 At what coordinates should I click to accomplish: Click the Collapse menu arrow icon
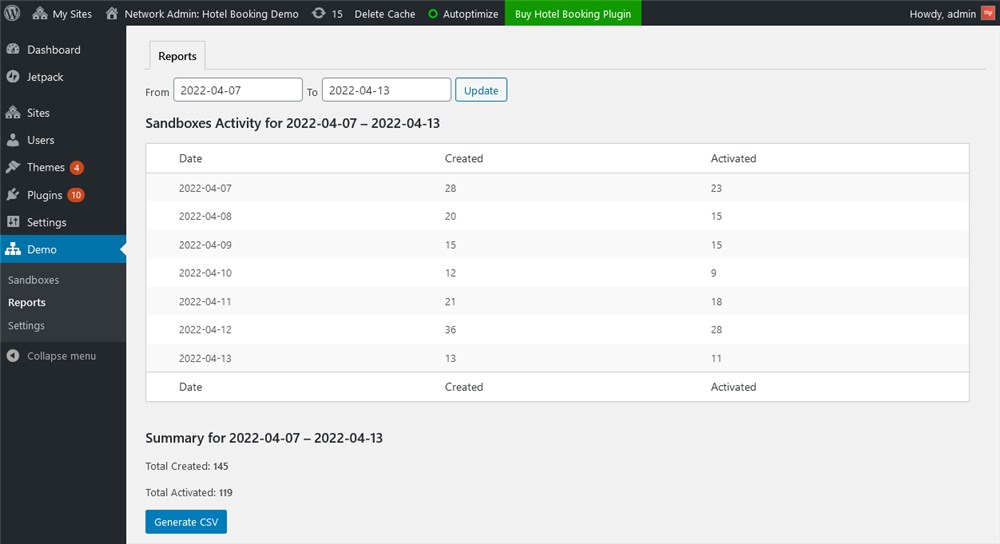pyautogui.click(x=13, y=356)
